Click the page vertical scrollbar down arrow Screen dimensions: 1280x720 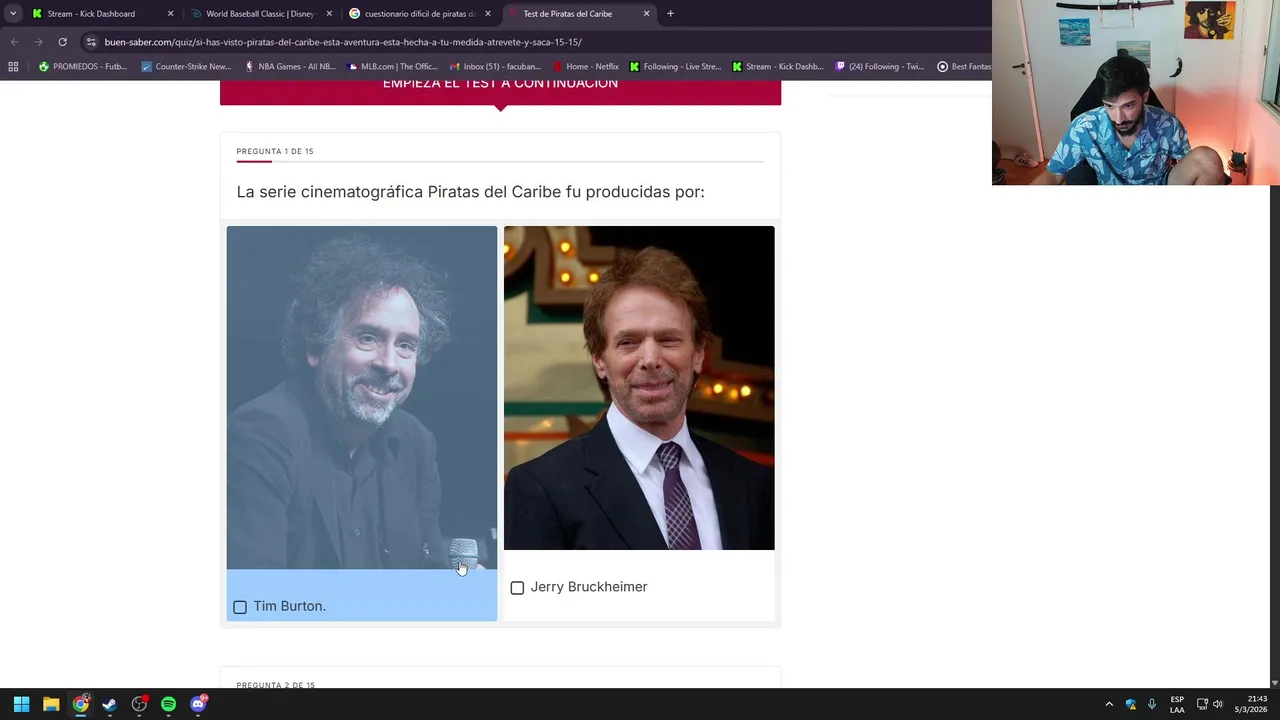[x=1274, y=683]
